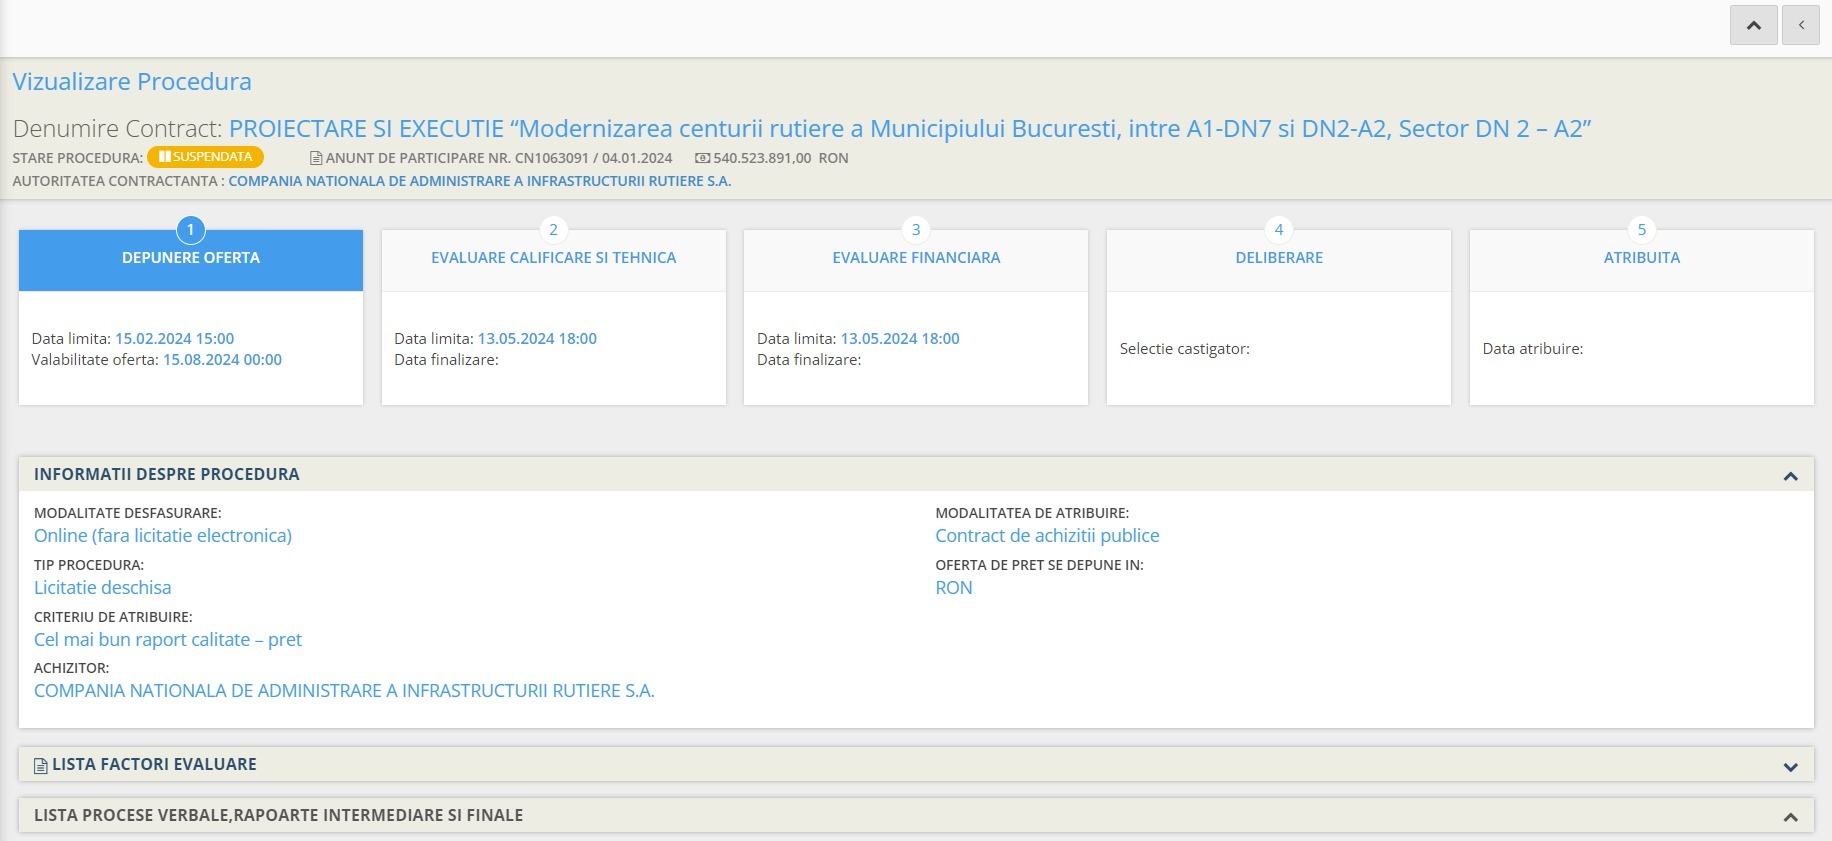Select the DELIBERARE step tab
The height and width of the screenshot is (841, 1832).
pos(1279,261)
